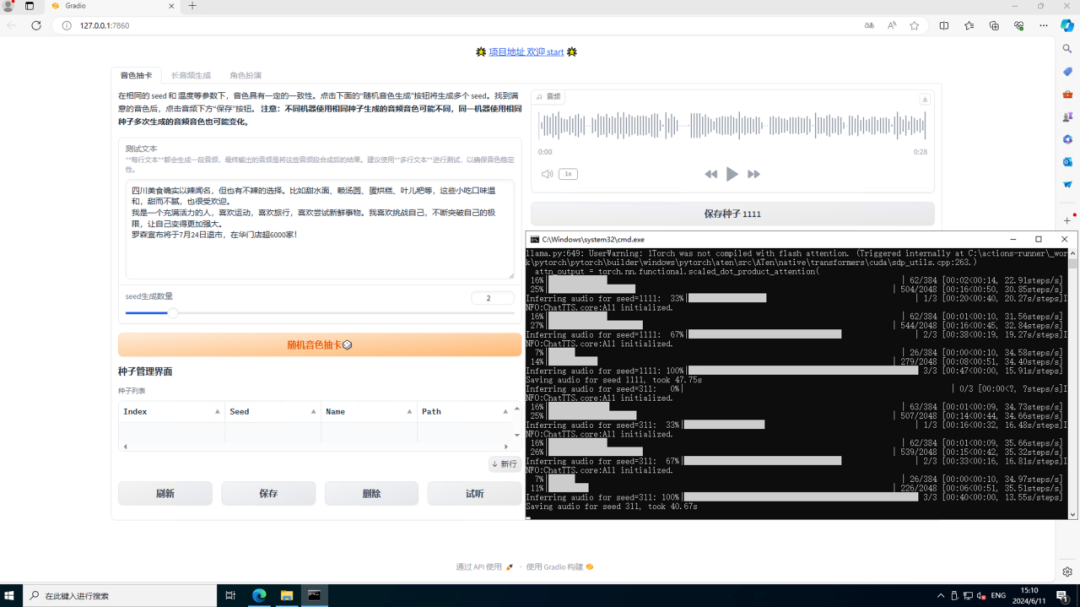1080x607 pixels.
Task: Select the 音色抽卡 tab
Action: tap(136, 75)
